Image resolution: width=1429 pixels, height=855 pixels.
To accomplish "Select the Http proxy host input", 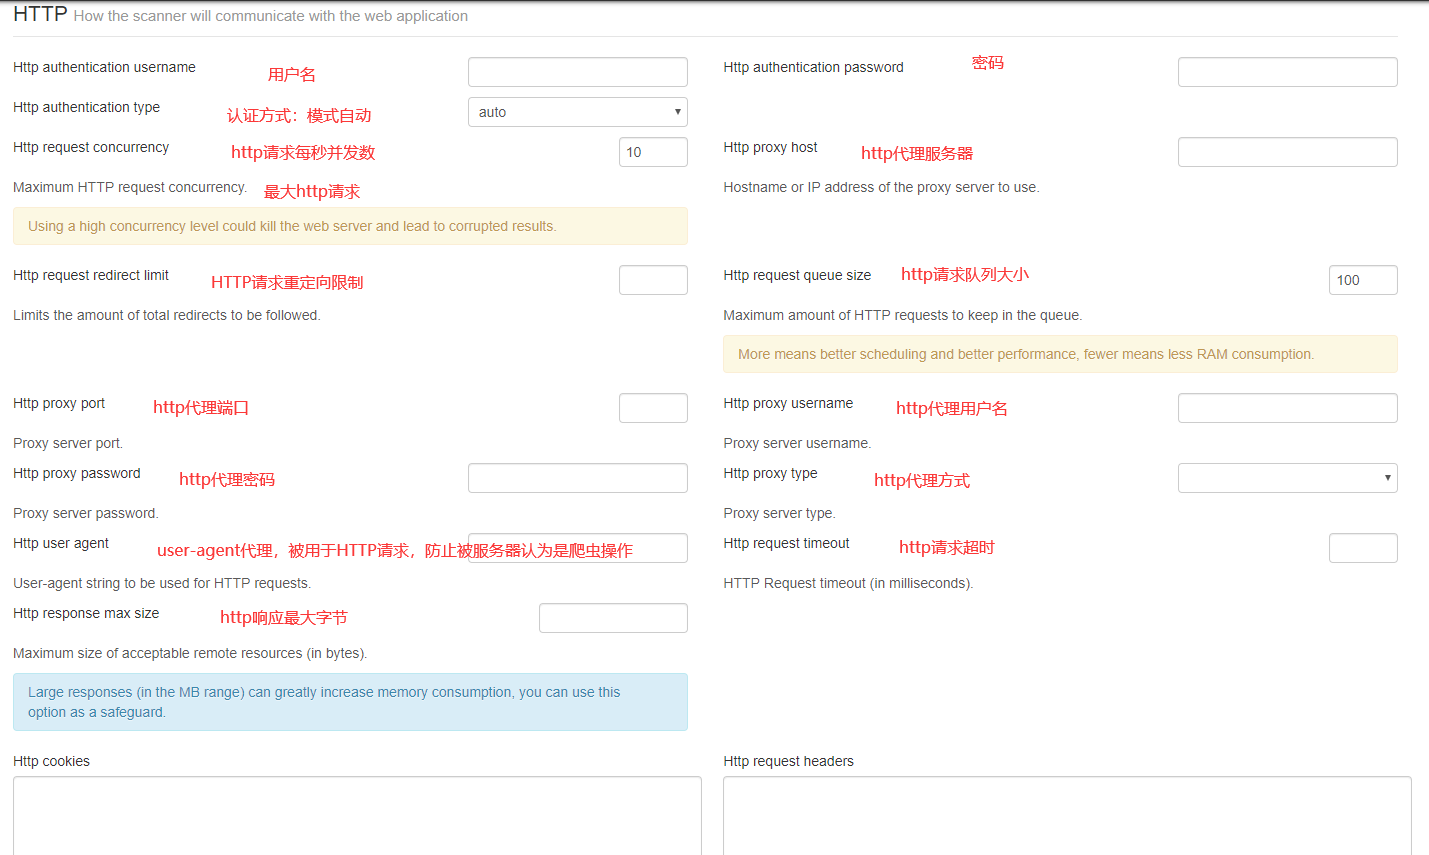I will coord(1287,152).
